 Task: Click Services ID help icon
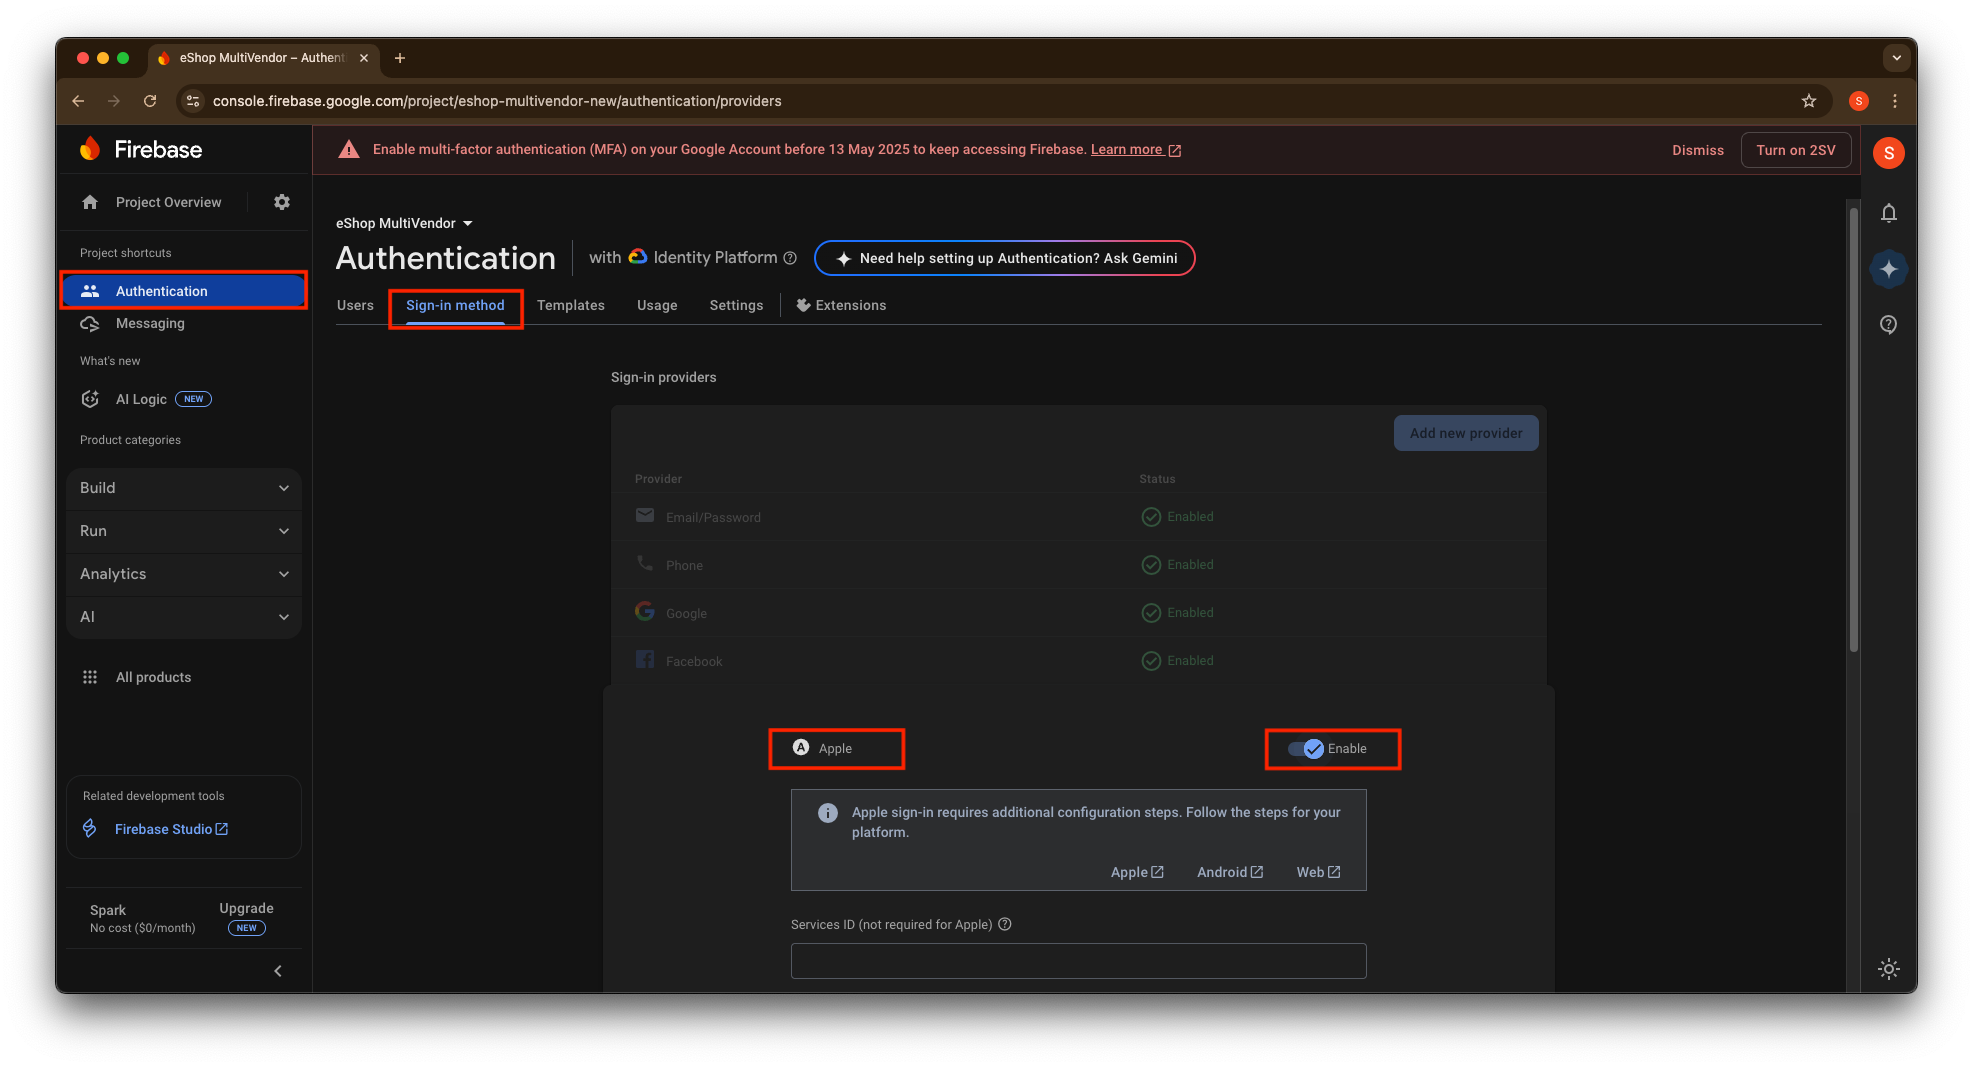point(1005,924)
